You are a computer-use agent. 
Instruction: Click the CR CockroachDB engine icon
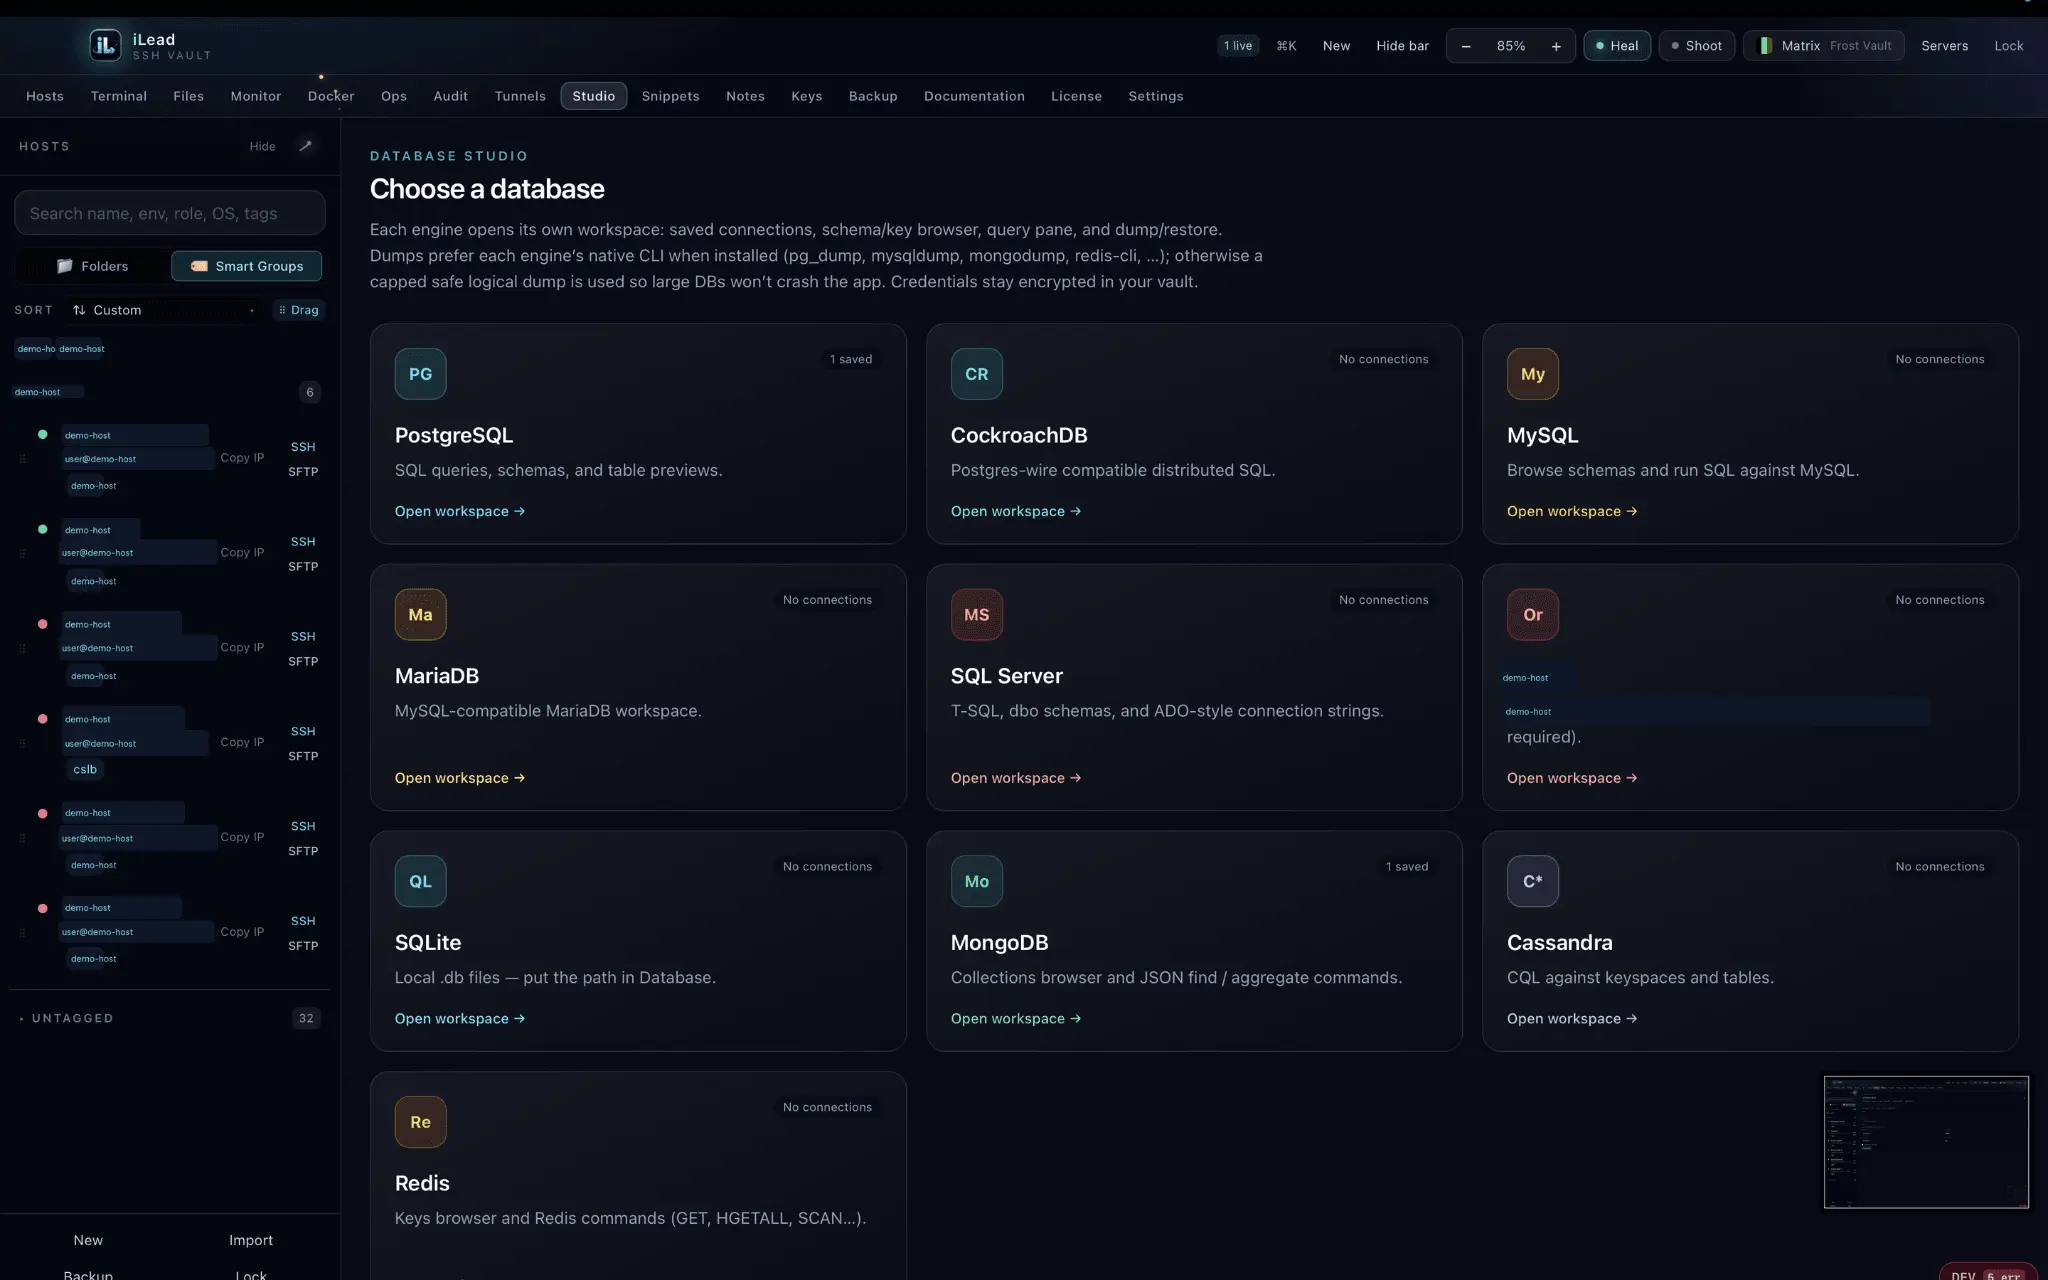976,374
